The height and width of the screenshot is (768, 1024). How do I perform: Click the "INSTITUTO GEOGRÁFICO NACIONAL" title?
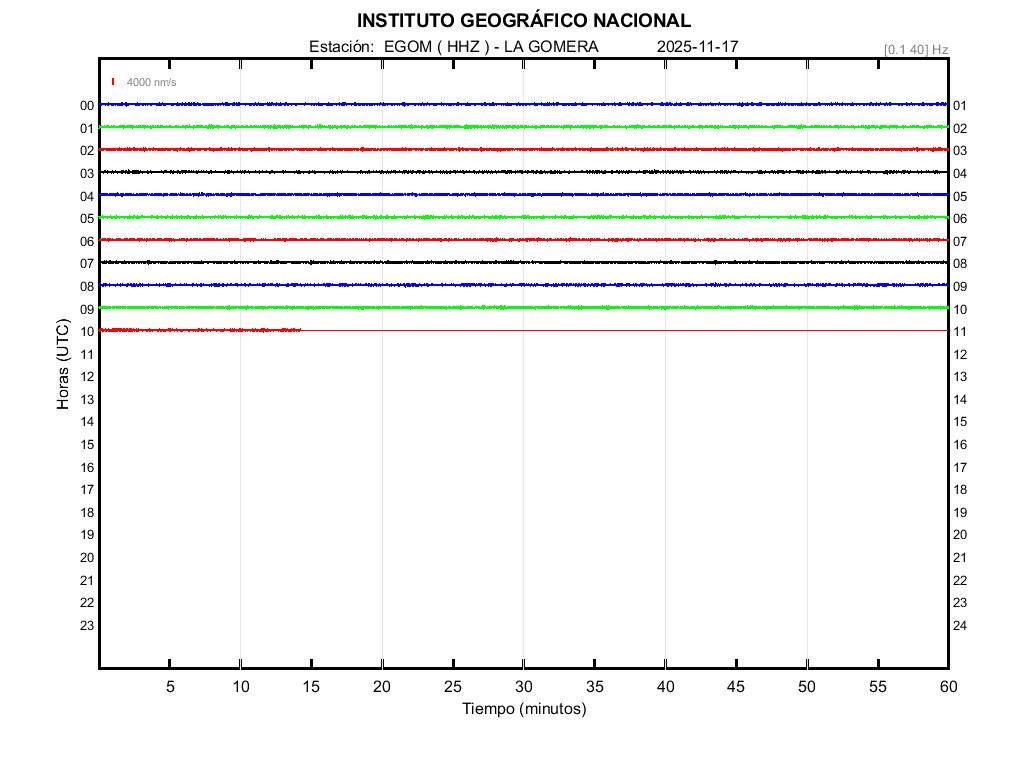pyautogui.click(x=523, y=21)
